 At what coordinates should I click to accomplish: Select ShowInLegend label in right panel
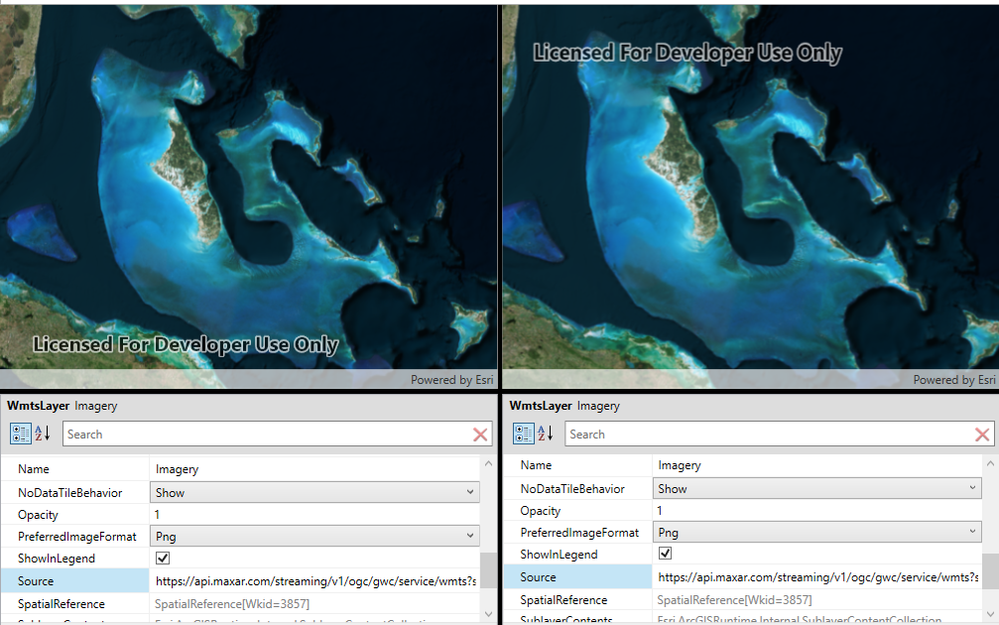tap(559, 554)
